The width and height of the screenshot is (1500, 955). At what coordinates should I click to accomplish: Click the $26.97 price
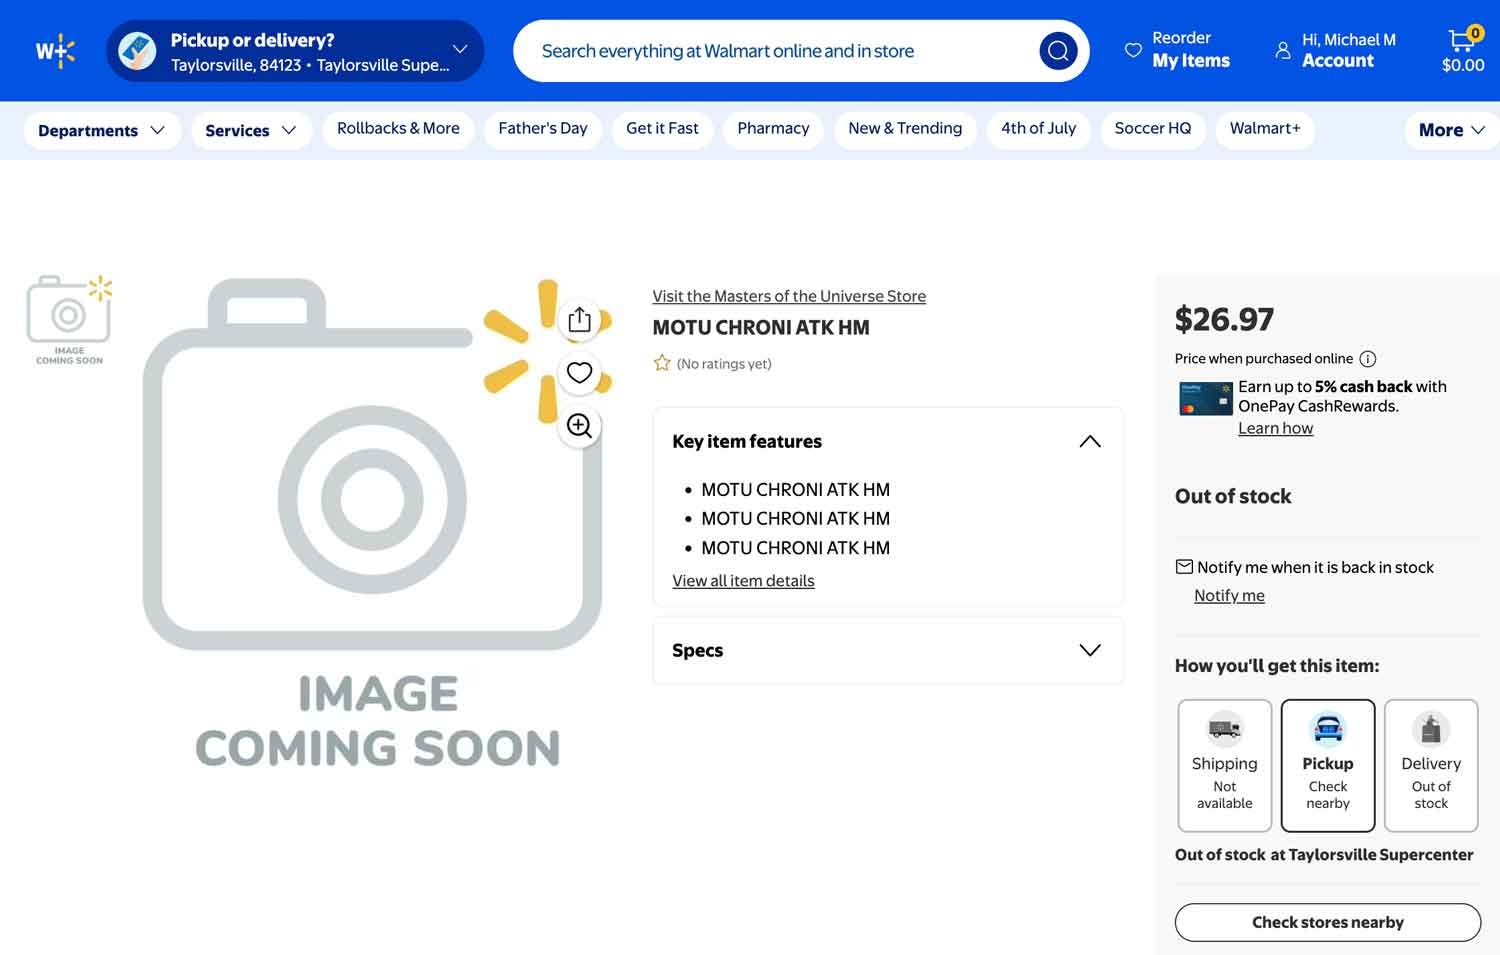[1224, 319]
